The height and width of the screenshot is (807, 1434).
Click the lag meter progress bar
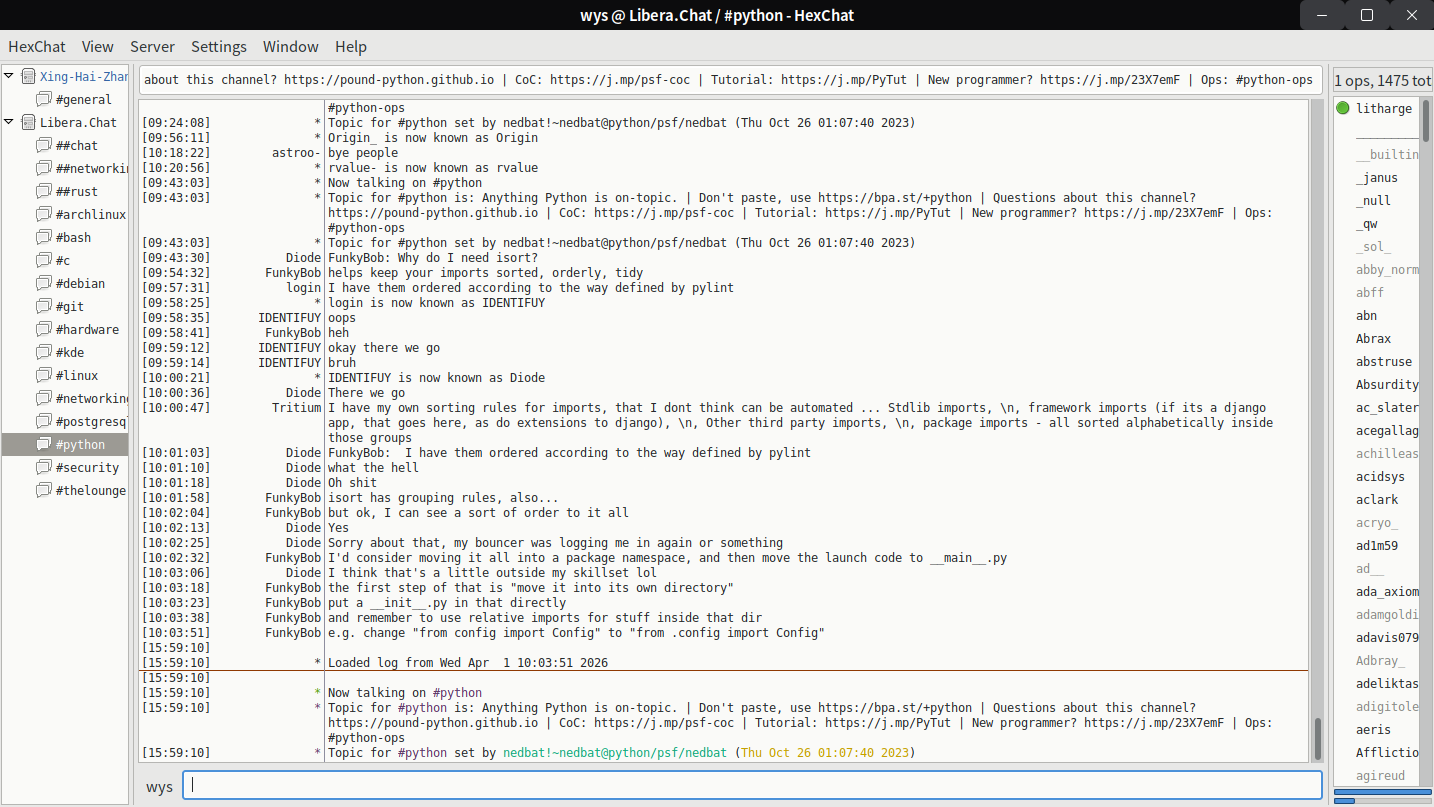pos(1382,793)
